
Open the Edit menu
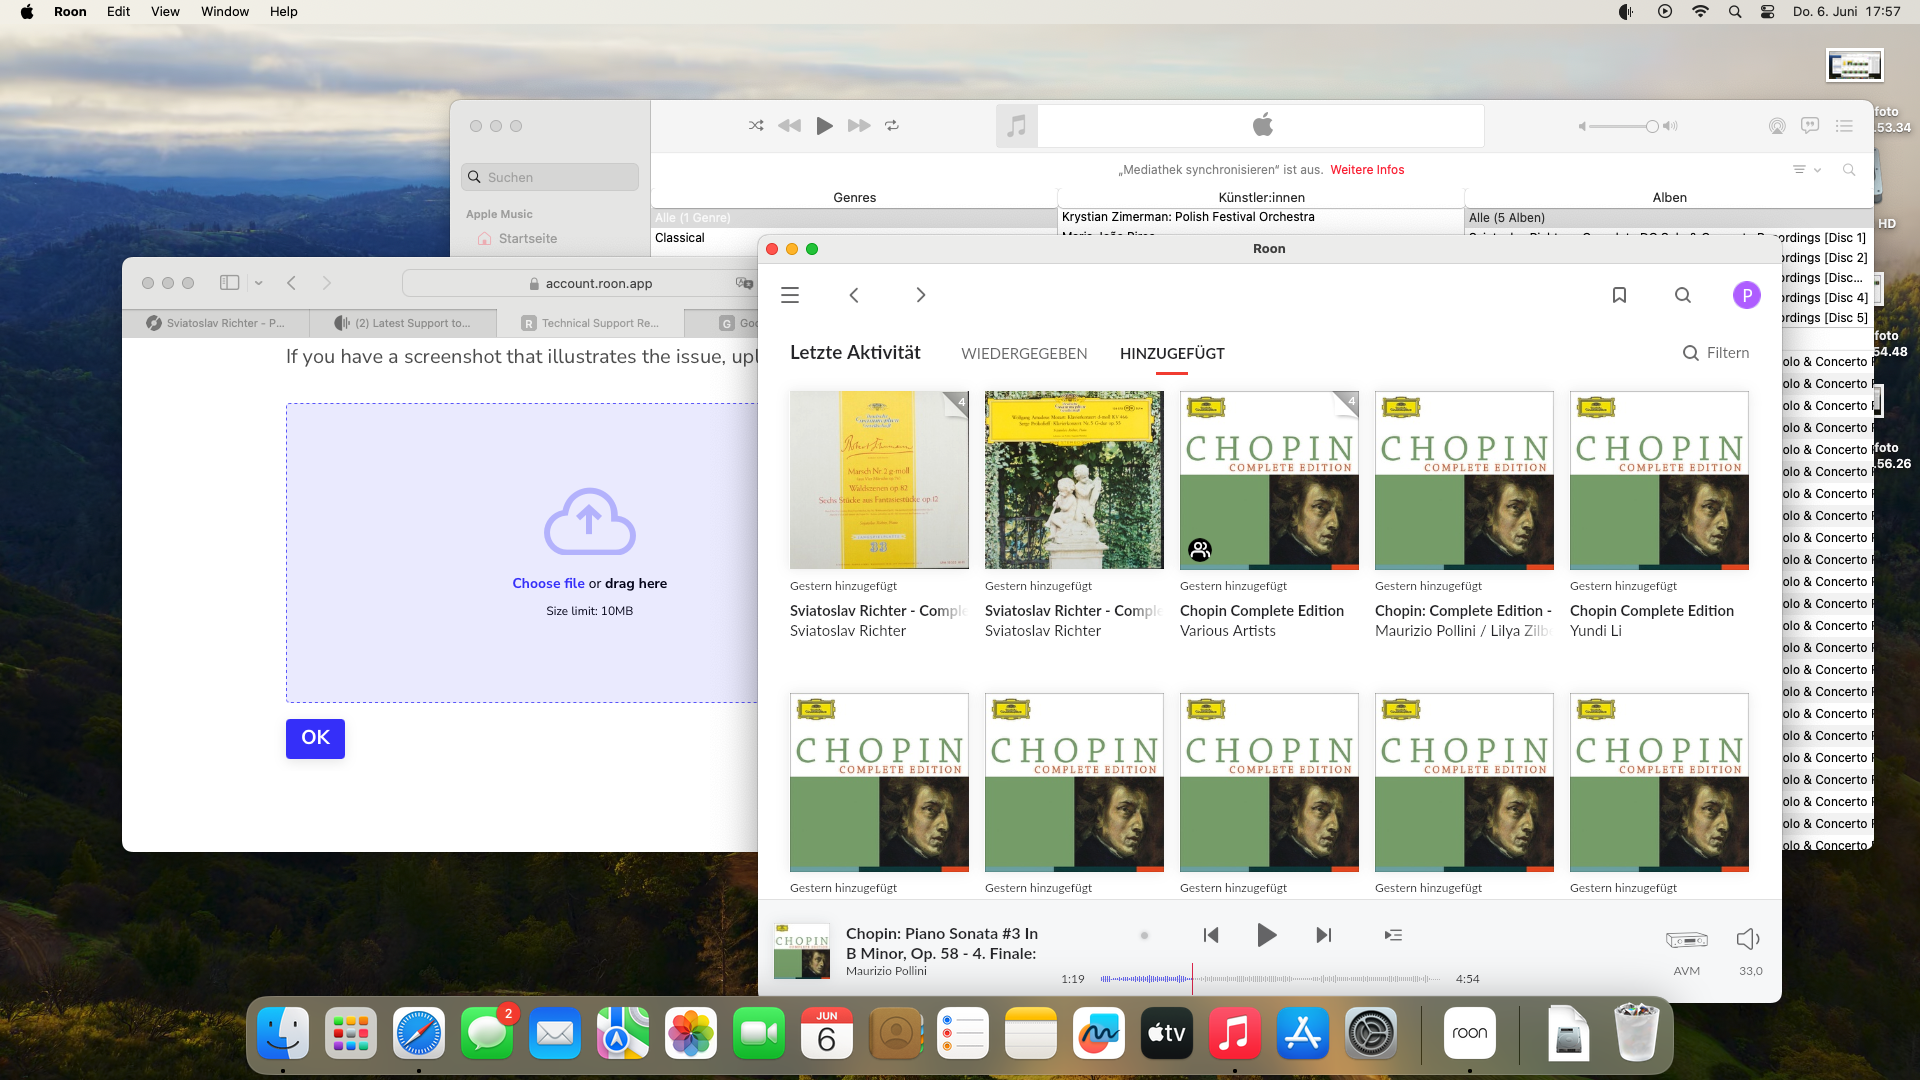(118, 12)
